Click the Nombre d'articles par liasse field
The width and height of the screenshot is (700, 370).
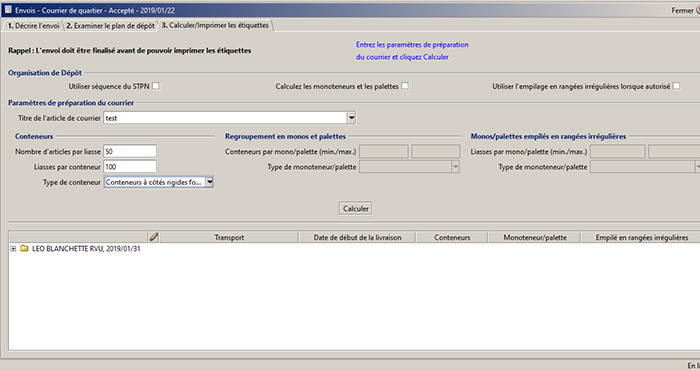130,151
